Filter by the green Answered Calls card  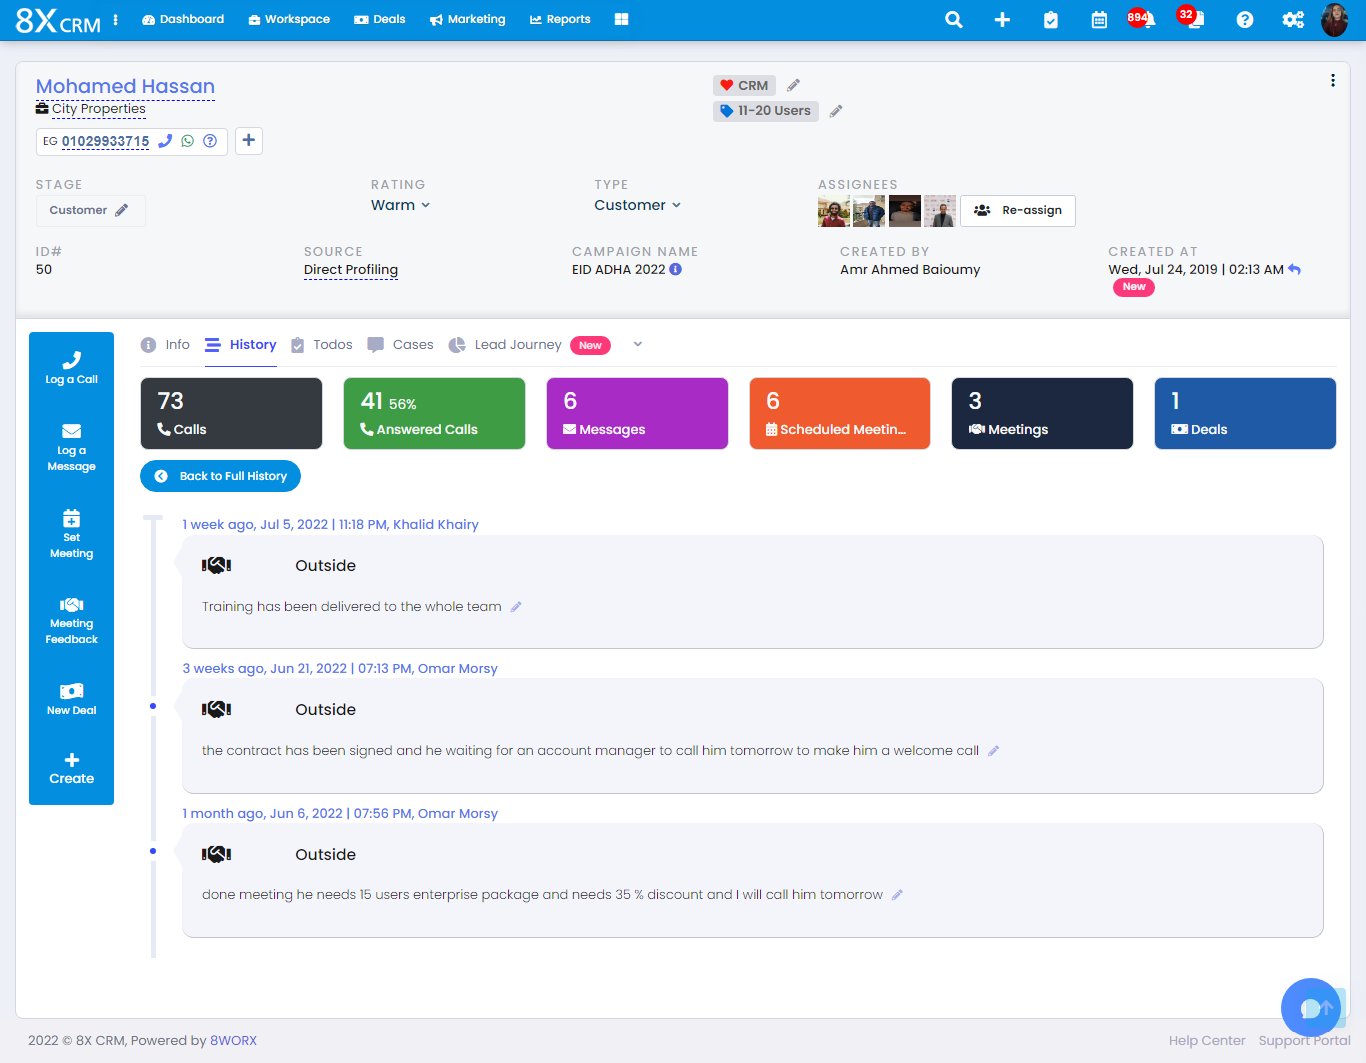pyautogui.click(x=434, y=413)
